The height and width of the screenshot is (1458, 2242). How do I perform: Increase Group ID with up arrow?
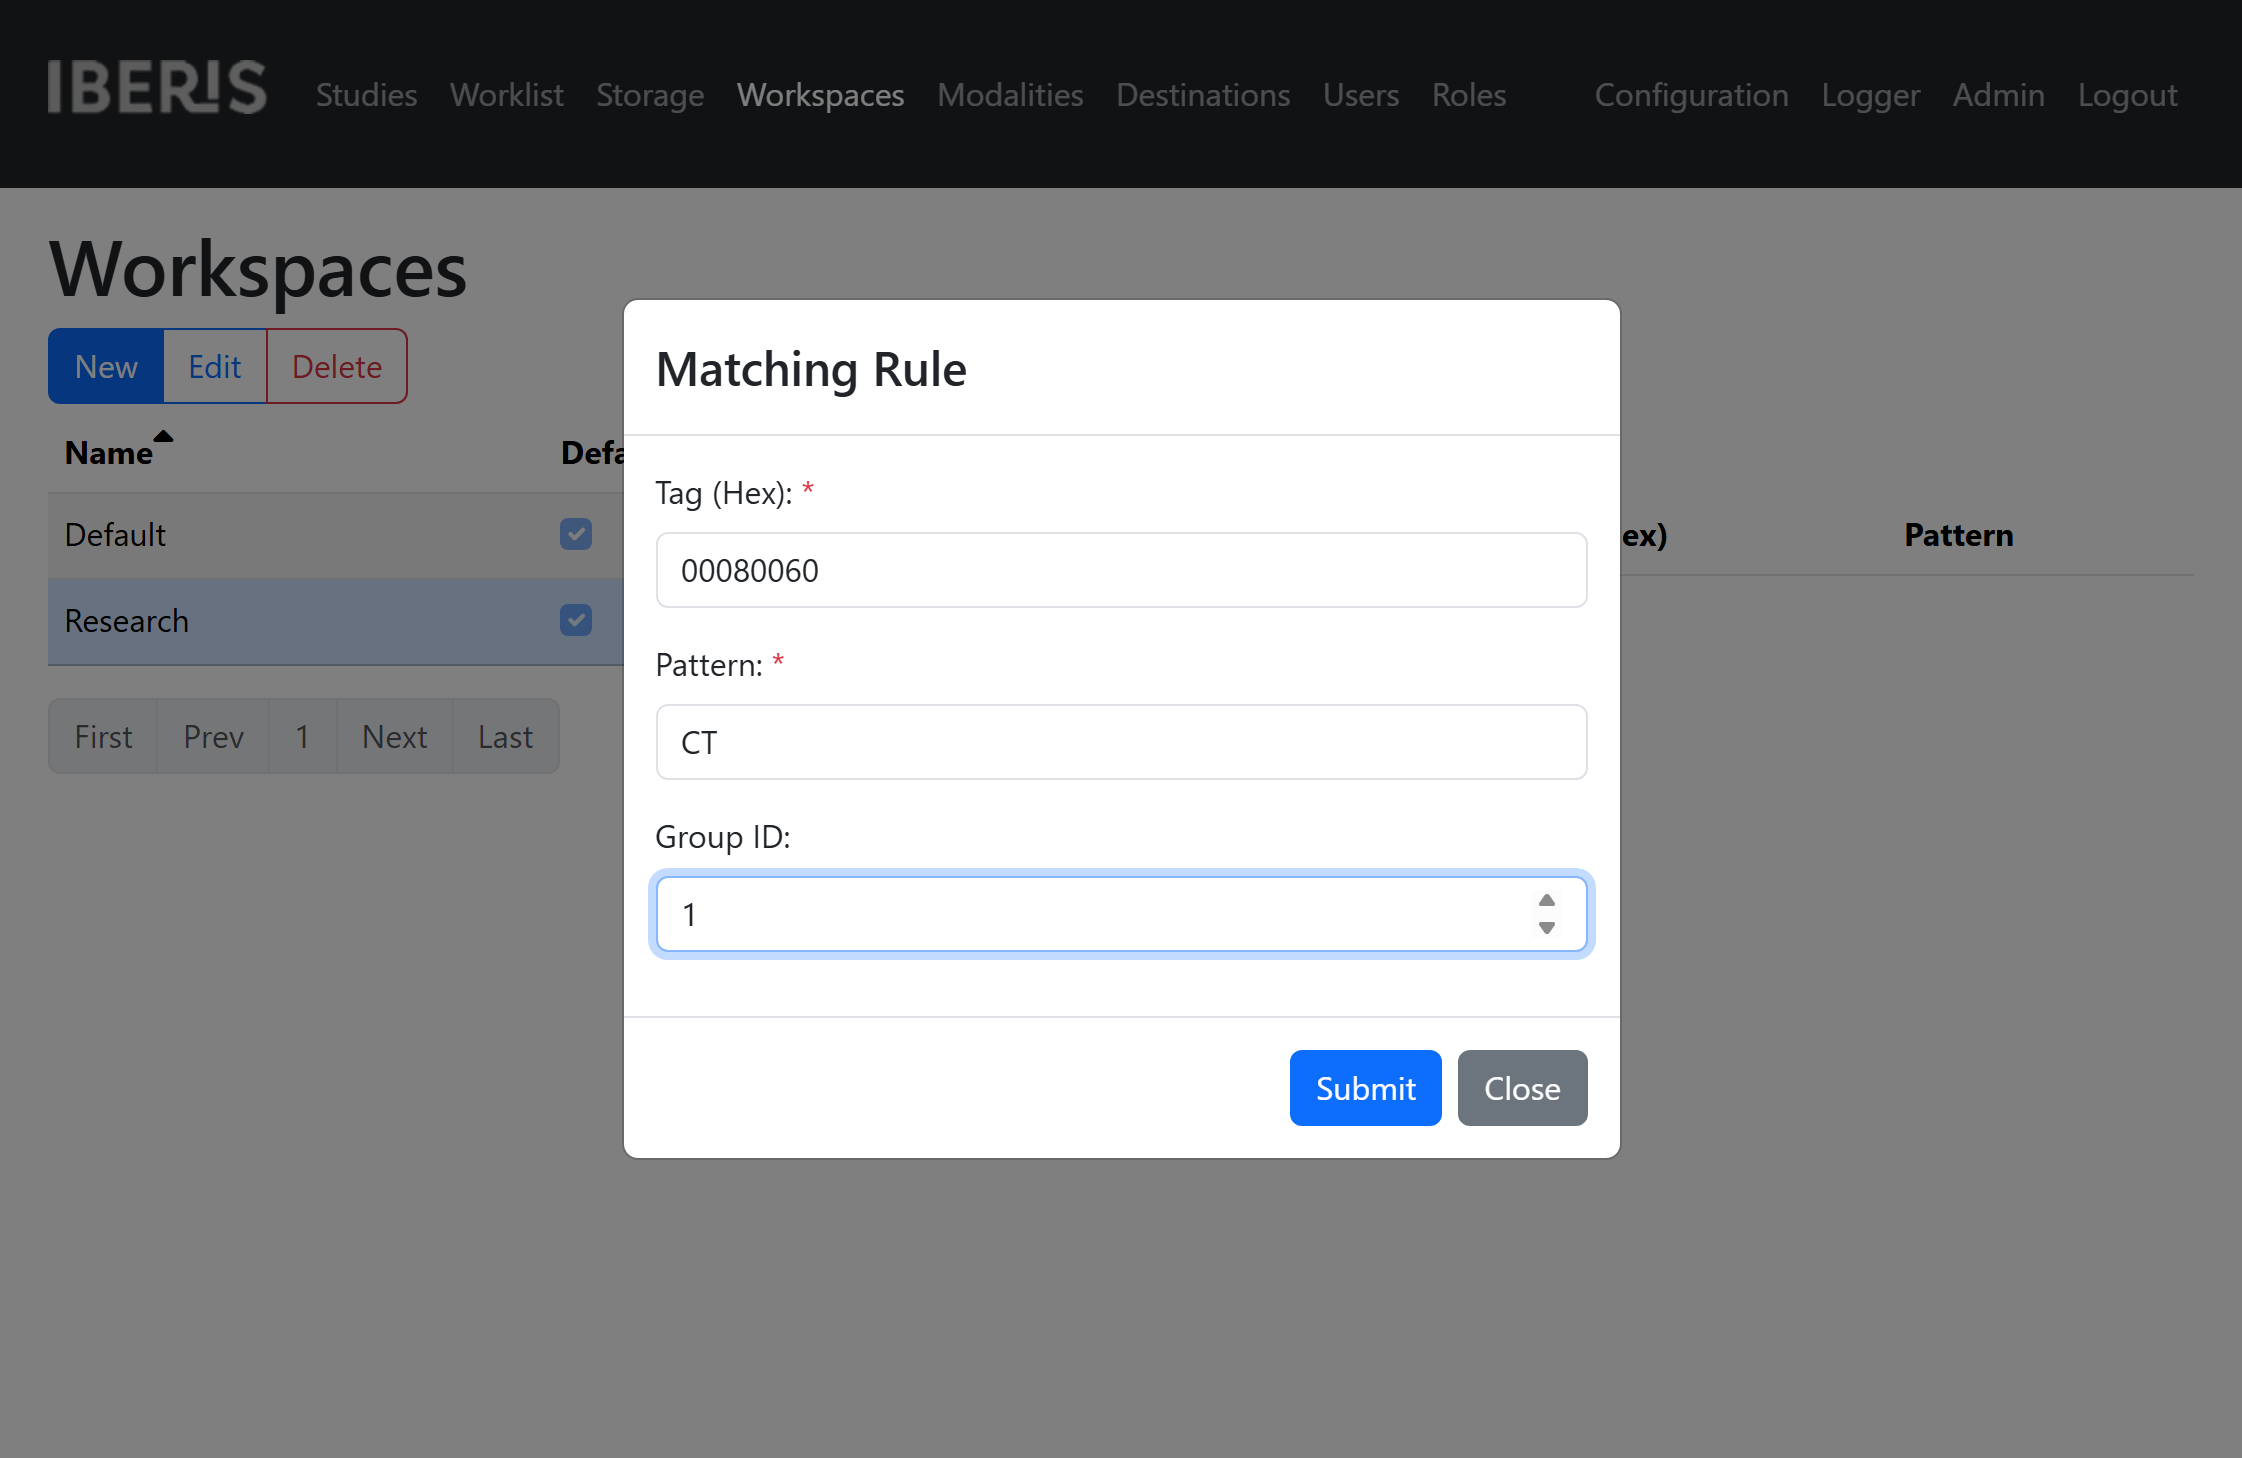[x=1547, y=900]
